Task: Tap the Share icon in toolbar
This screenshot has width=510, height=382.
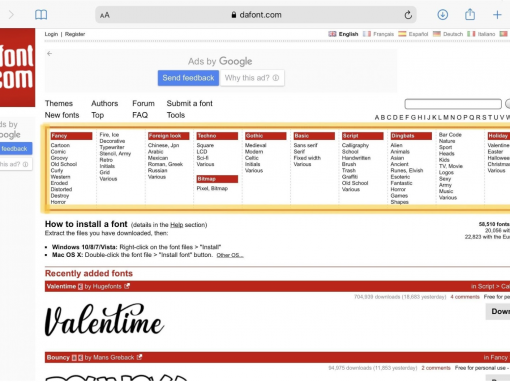Action: tap(470, 14)
